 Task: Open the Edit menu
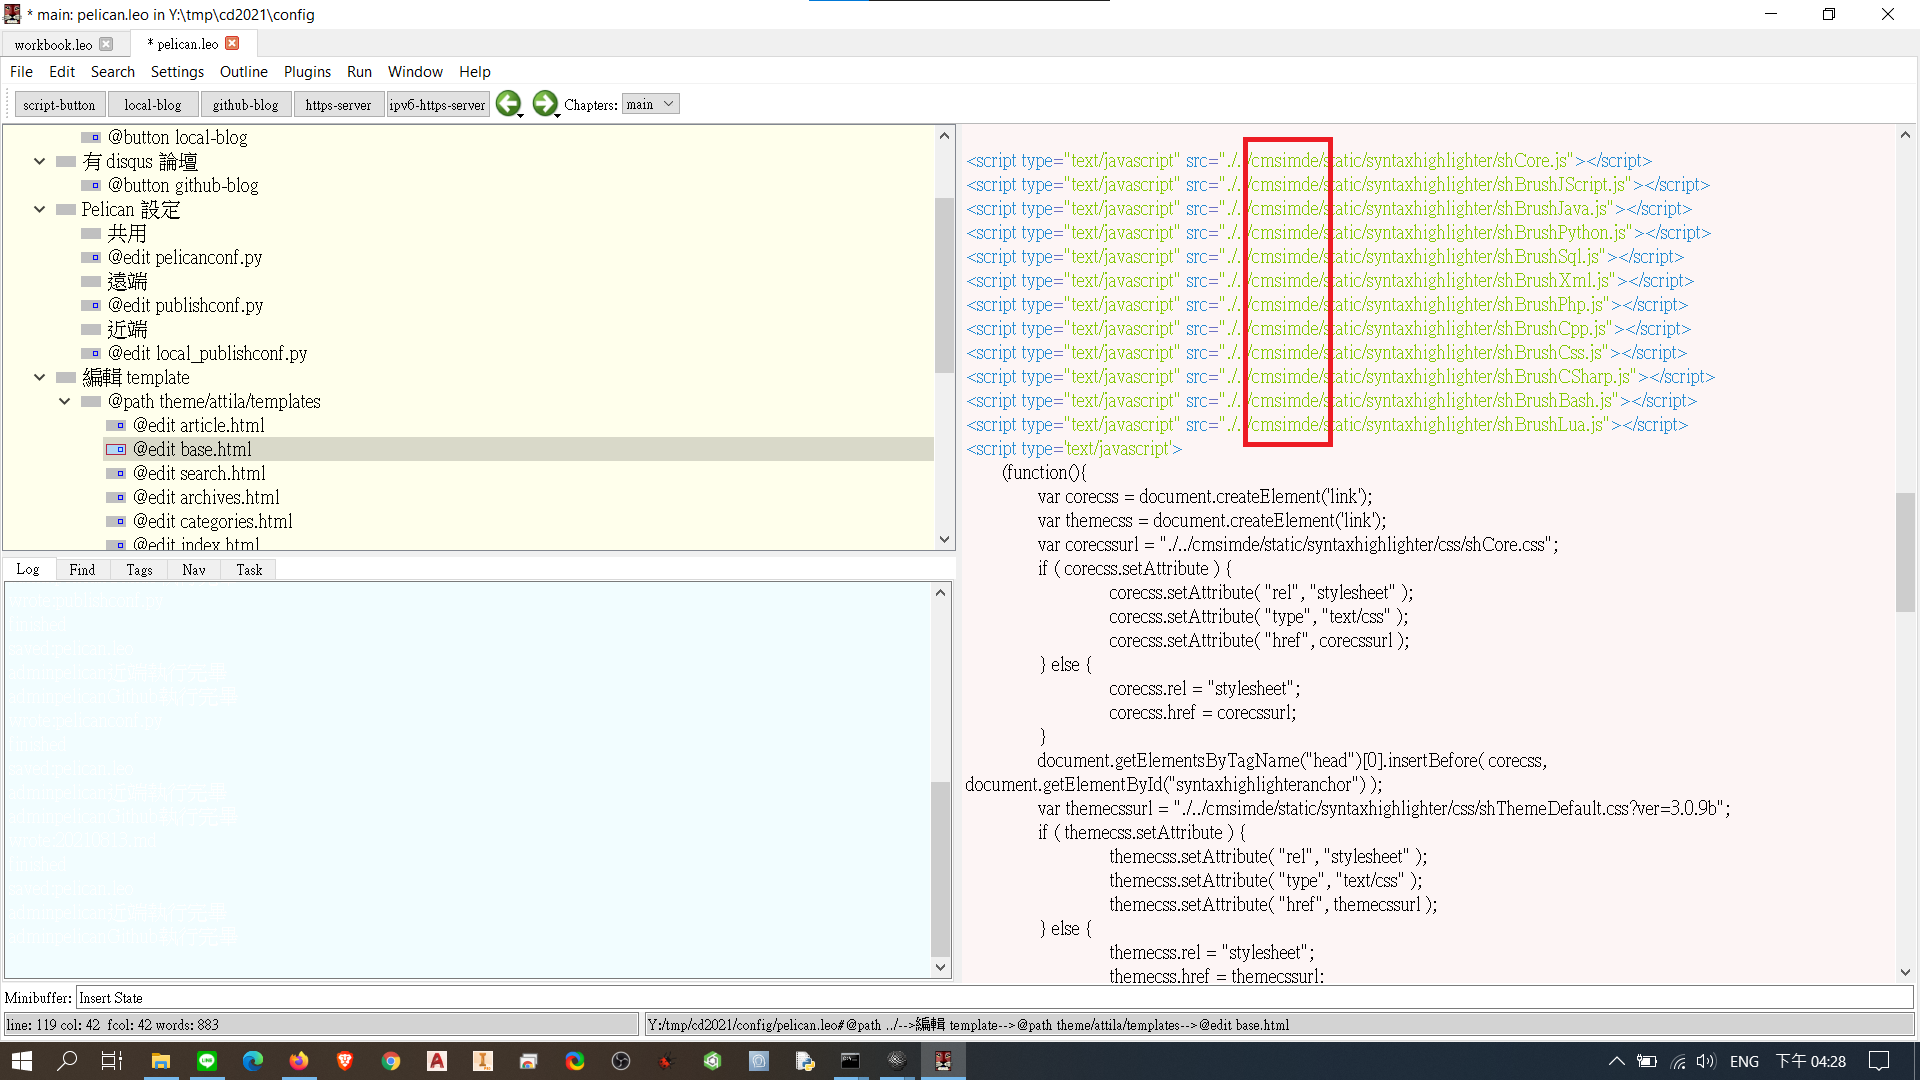pyautogui.click(x=62, y=72)
